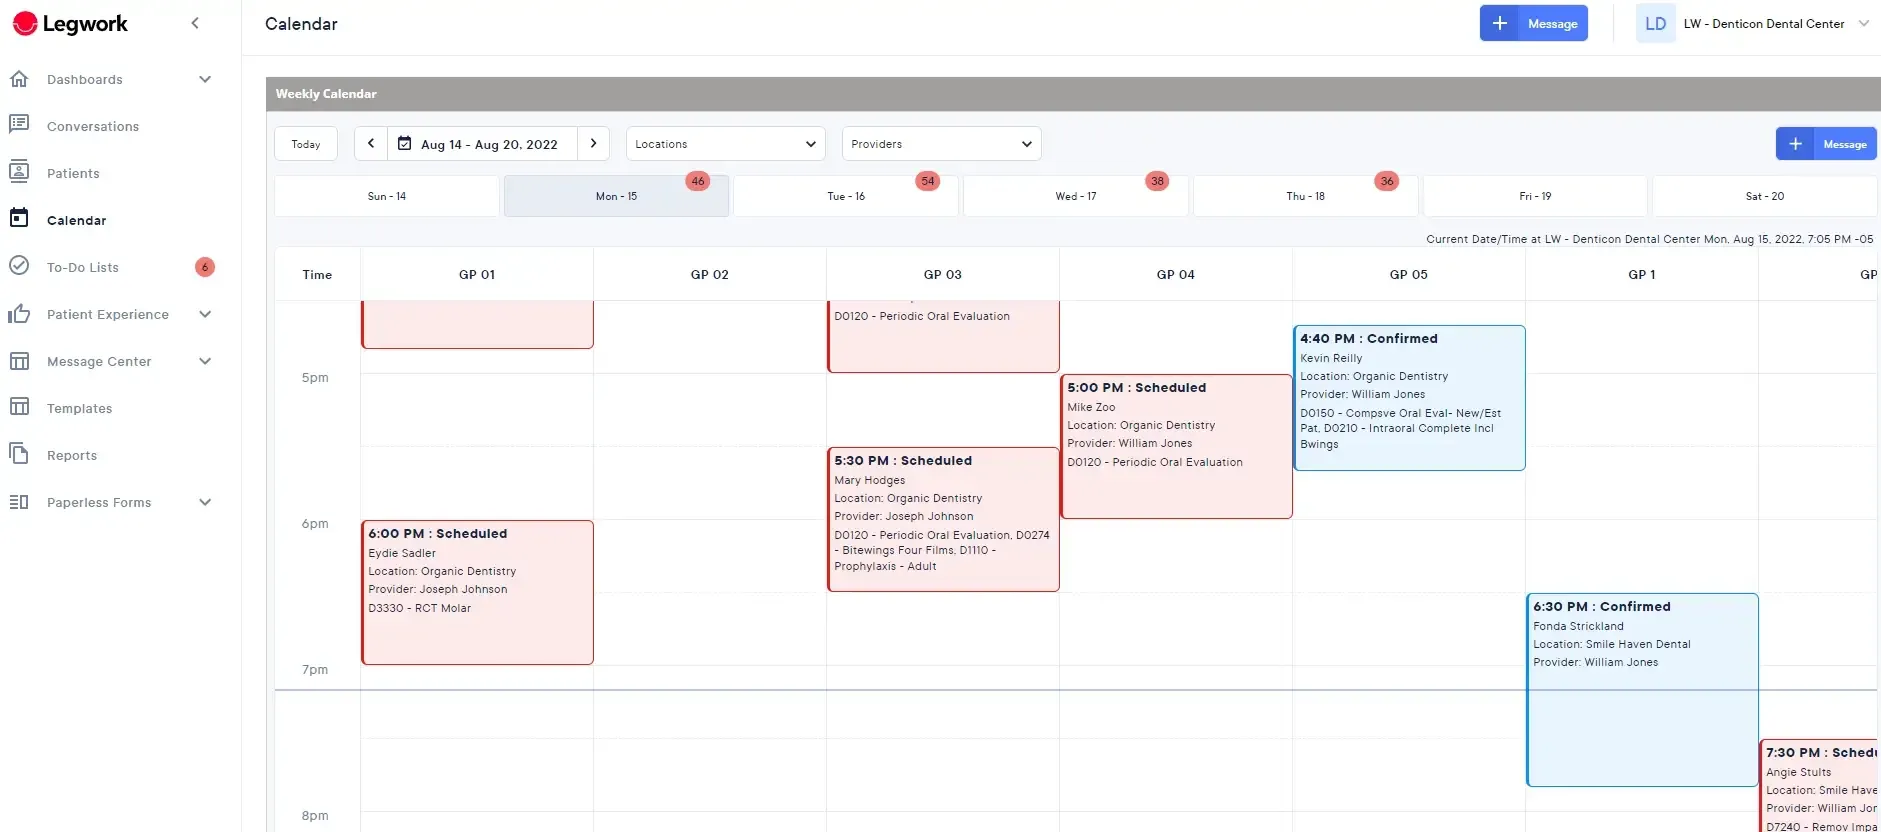Switch to the Thu - 18 tab

(1305, 196)
